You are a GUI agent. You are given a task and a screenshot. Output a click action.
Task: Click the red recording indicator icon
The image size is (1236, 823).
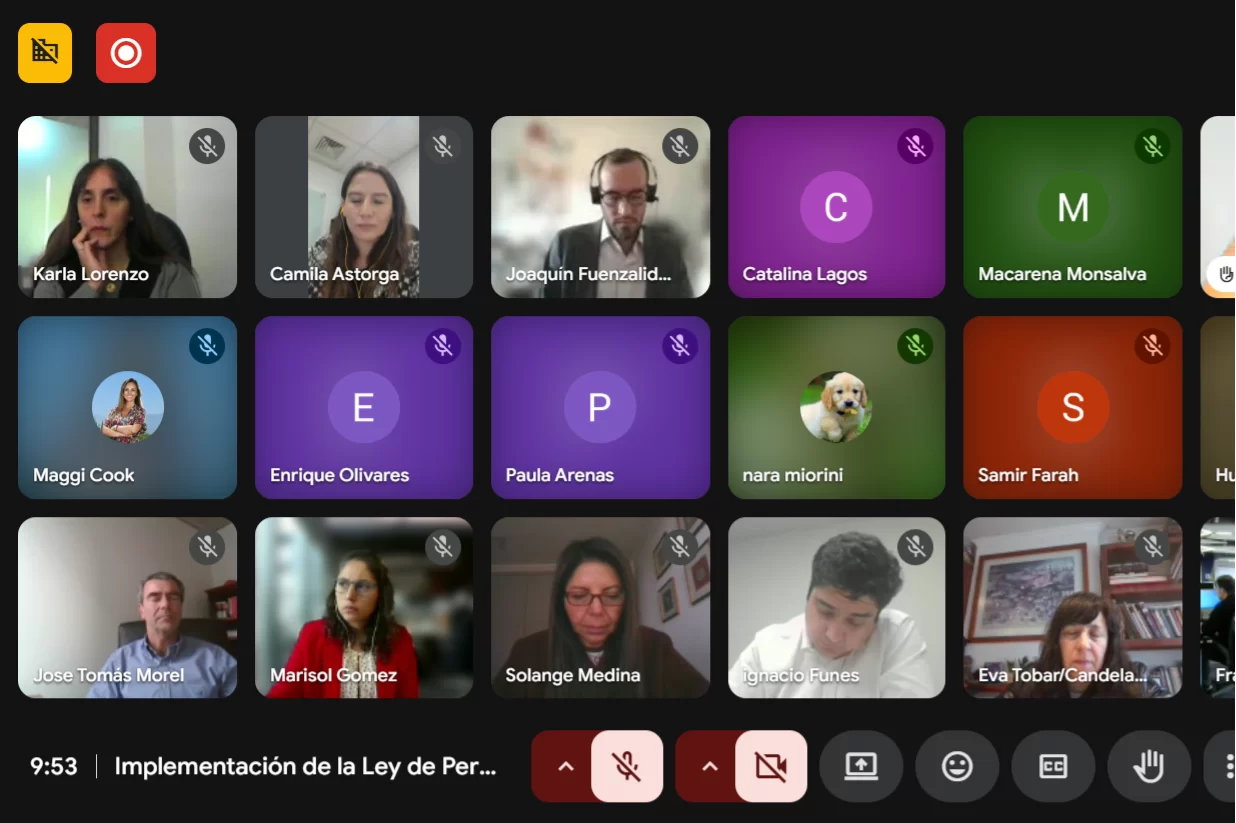point(126,53)
